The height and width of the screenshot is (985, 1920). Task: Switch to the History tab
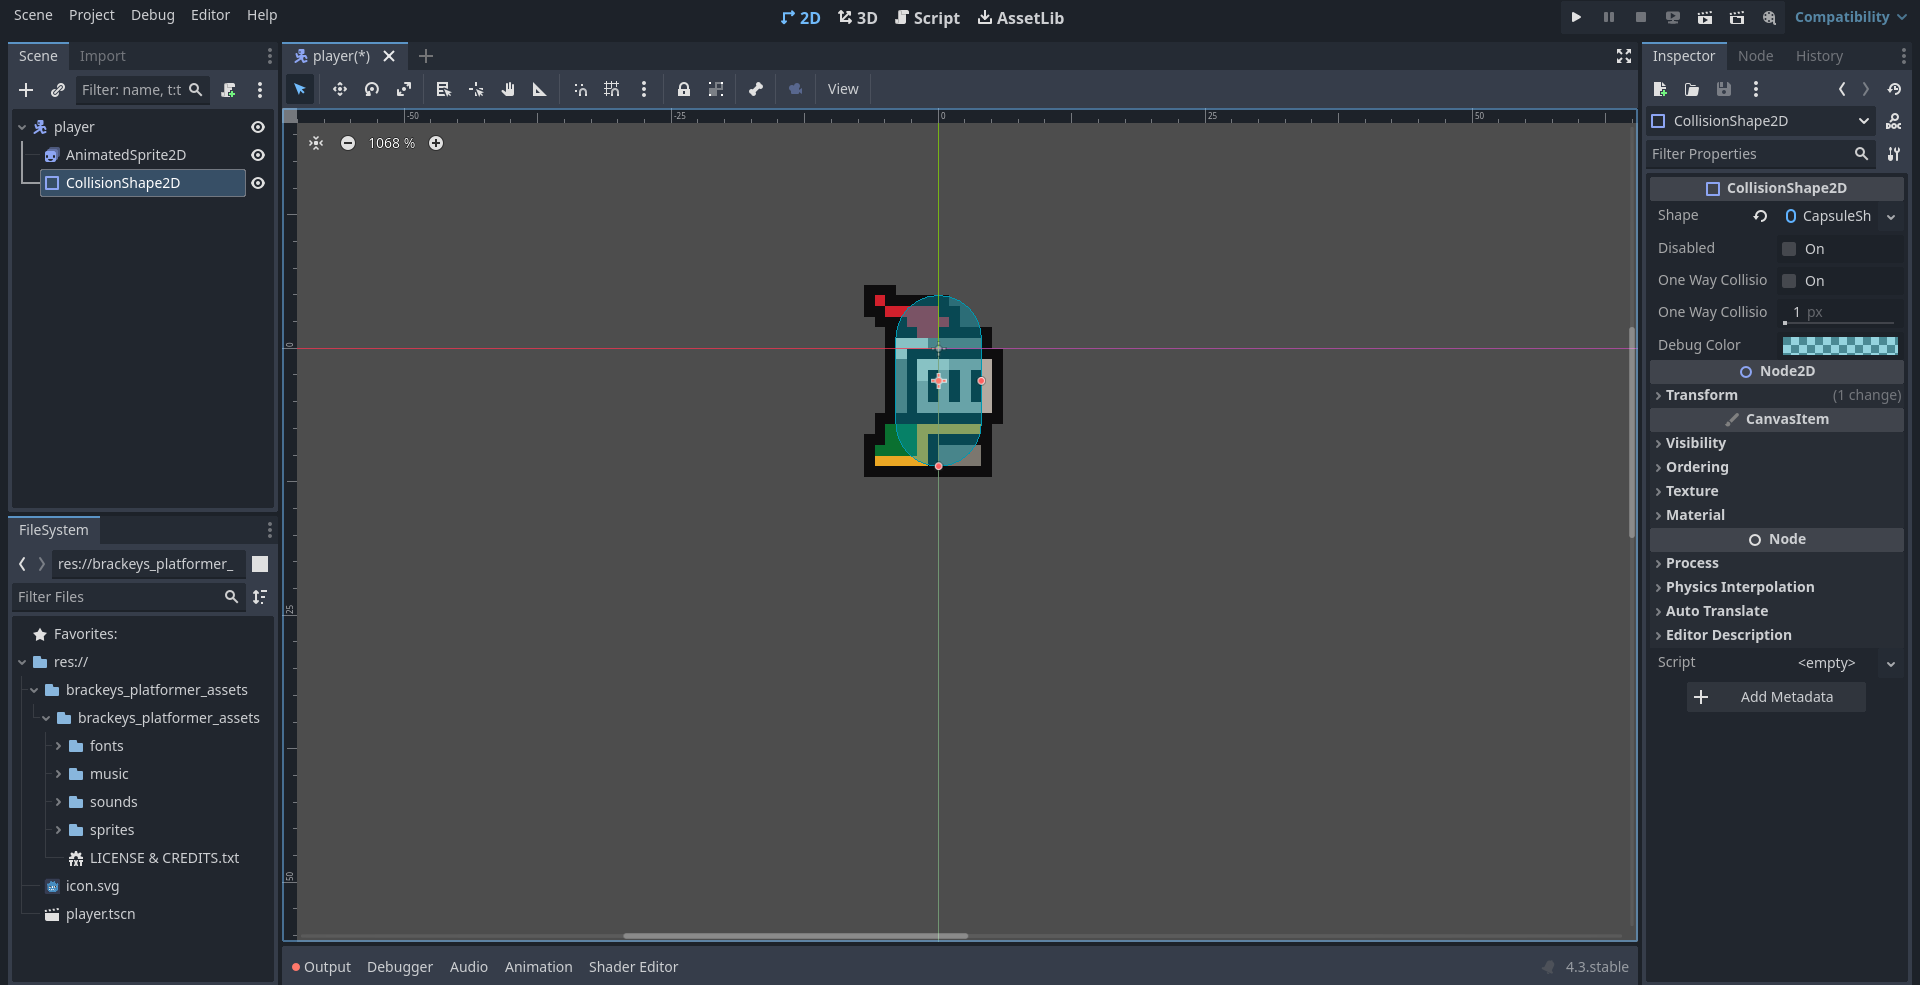click(x=1819, y=56)
